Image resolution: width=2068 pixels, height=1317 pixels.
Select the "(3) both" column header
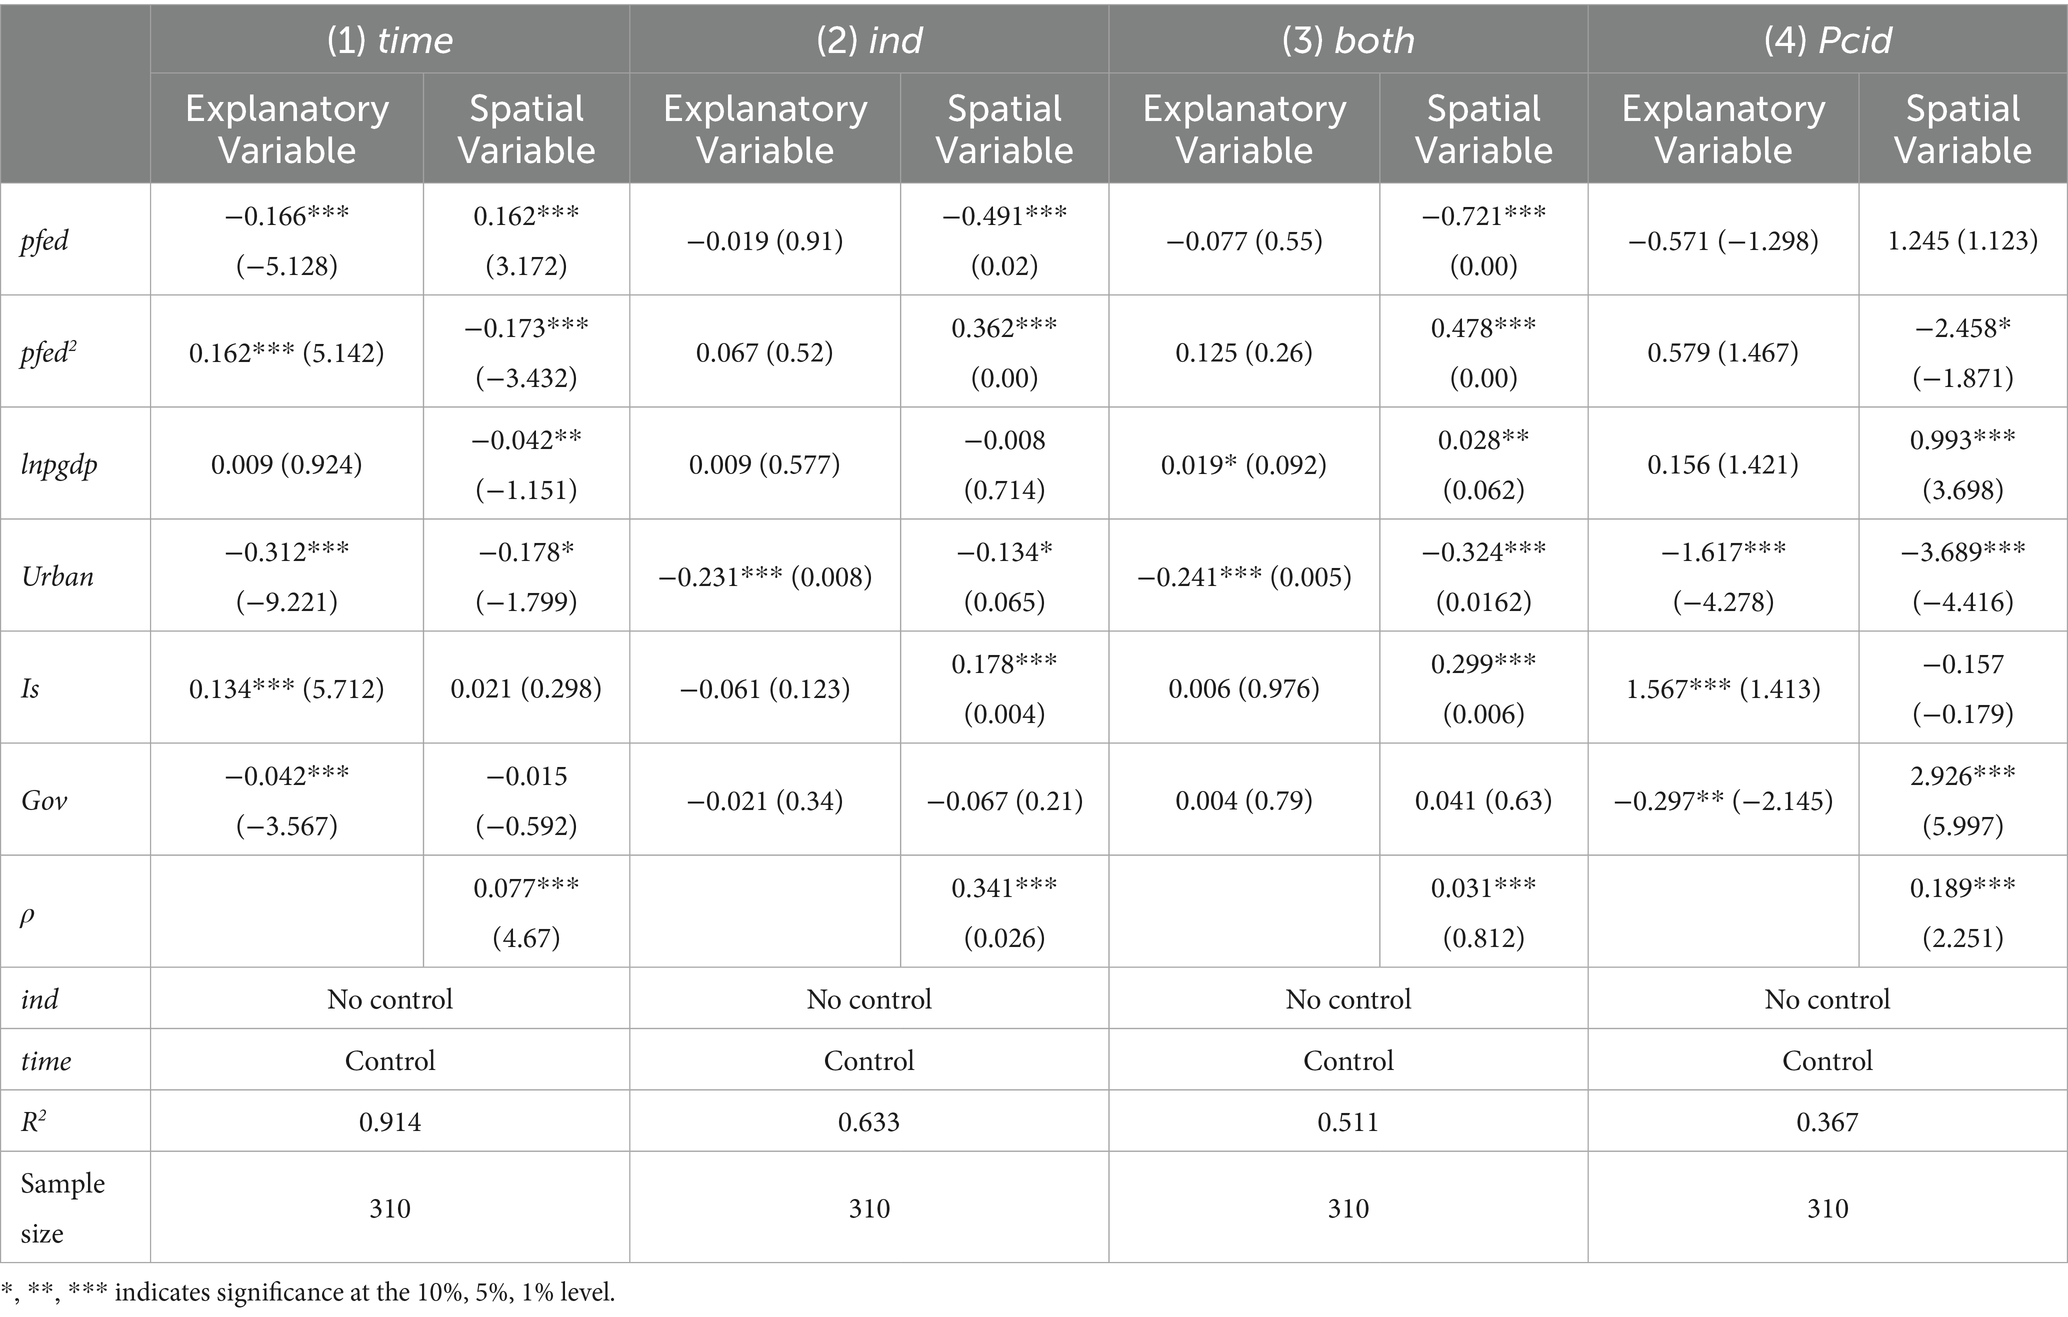(1348, 40)
